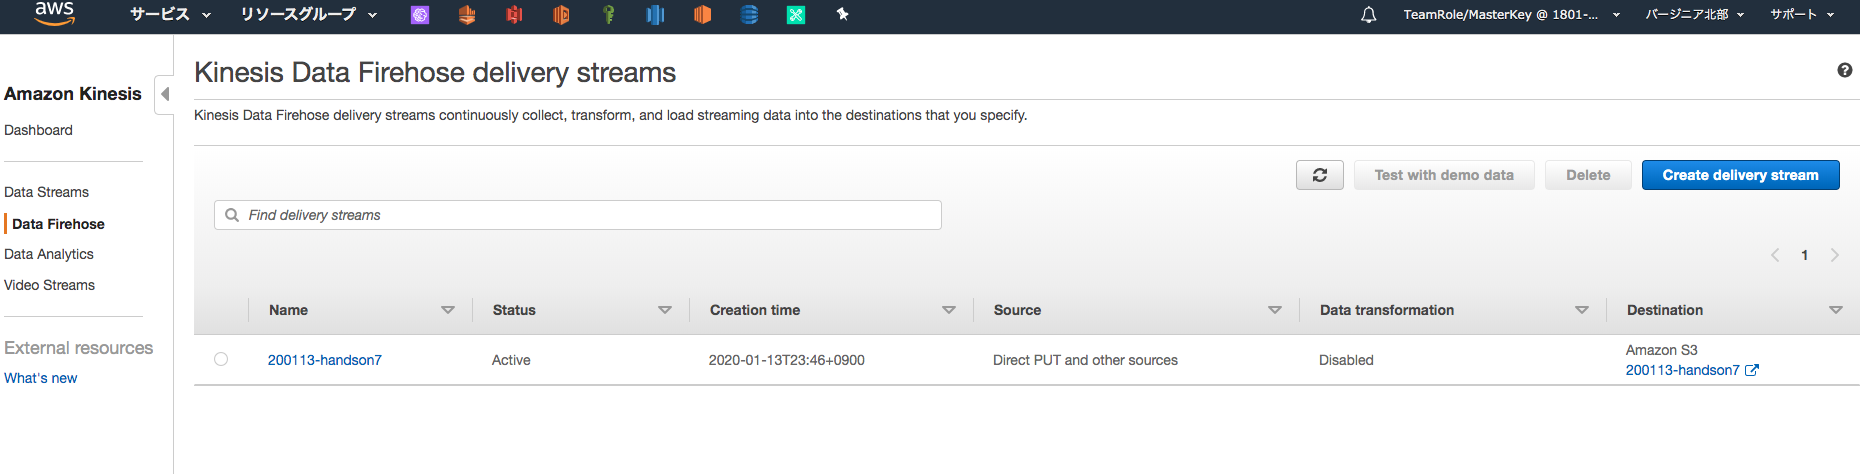Screen dimensions: 1860x474
Task: Click the Amazon S3 destination text
Action: [x=1661, y=350]
